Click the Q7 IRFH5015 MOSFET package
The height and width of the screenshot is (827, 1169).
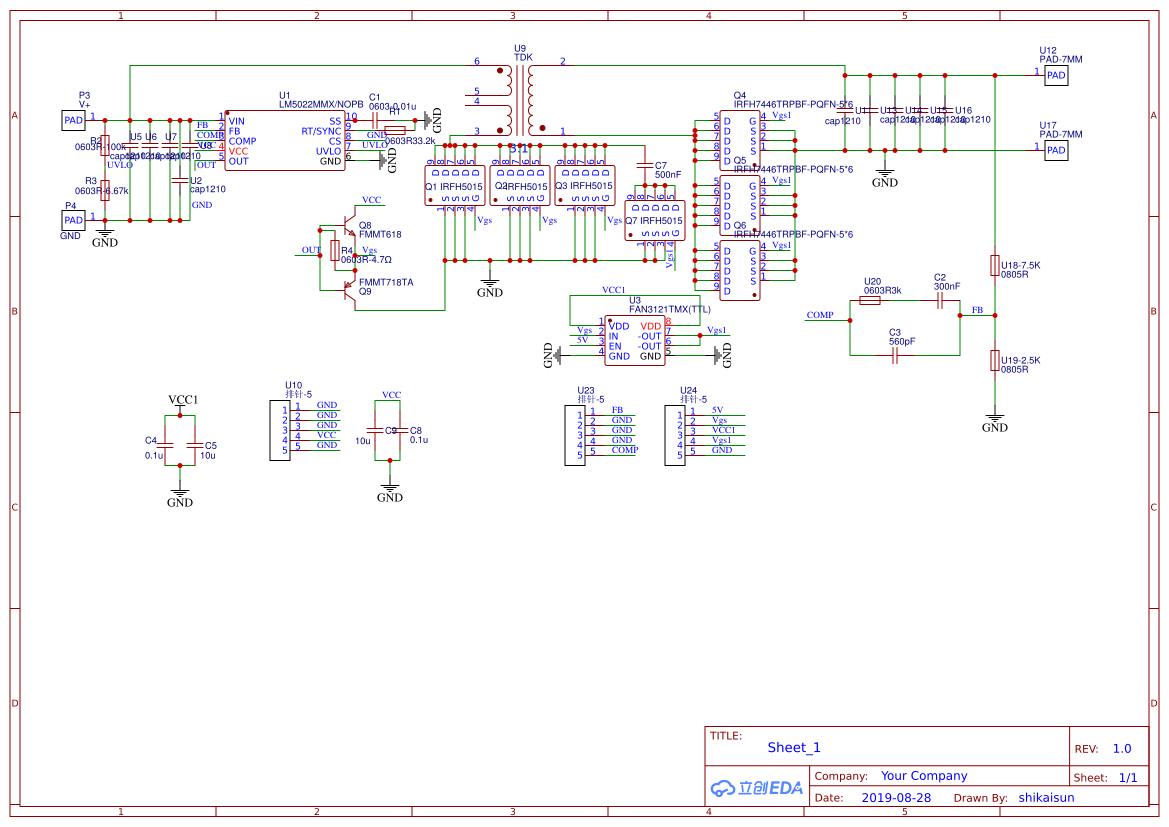coord(655,220)
